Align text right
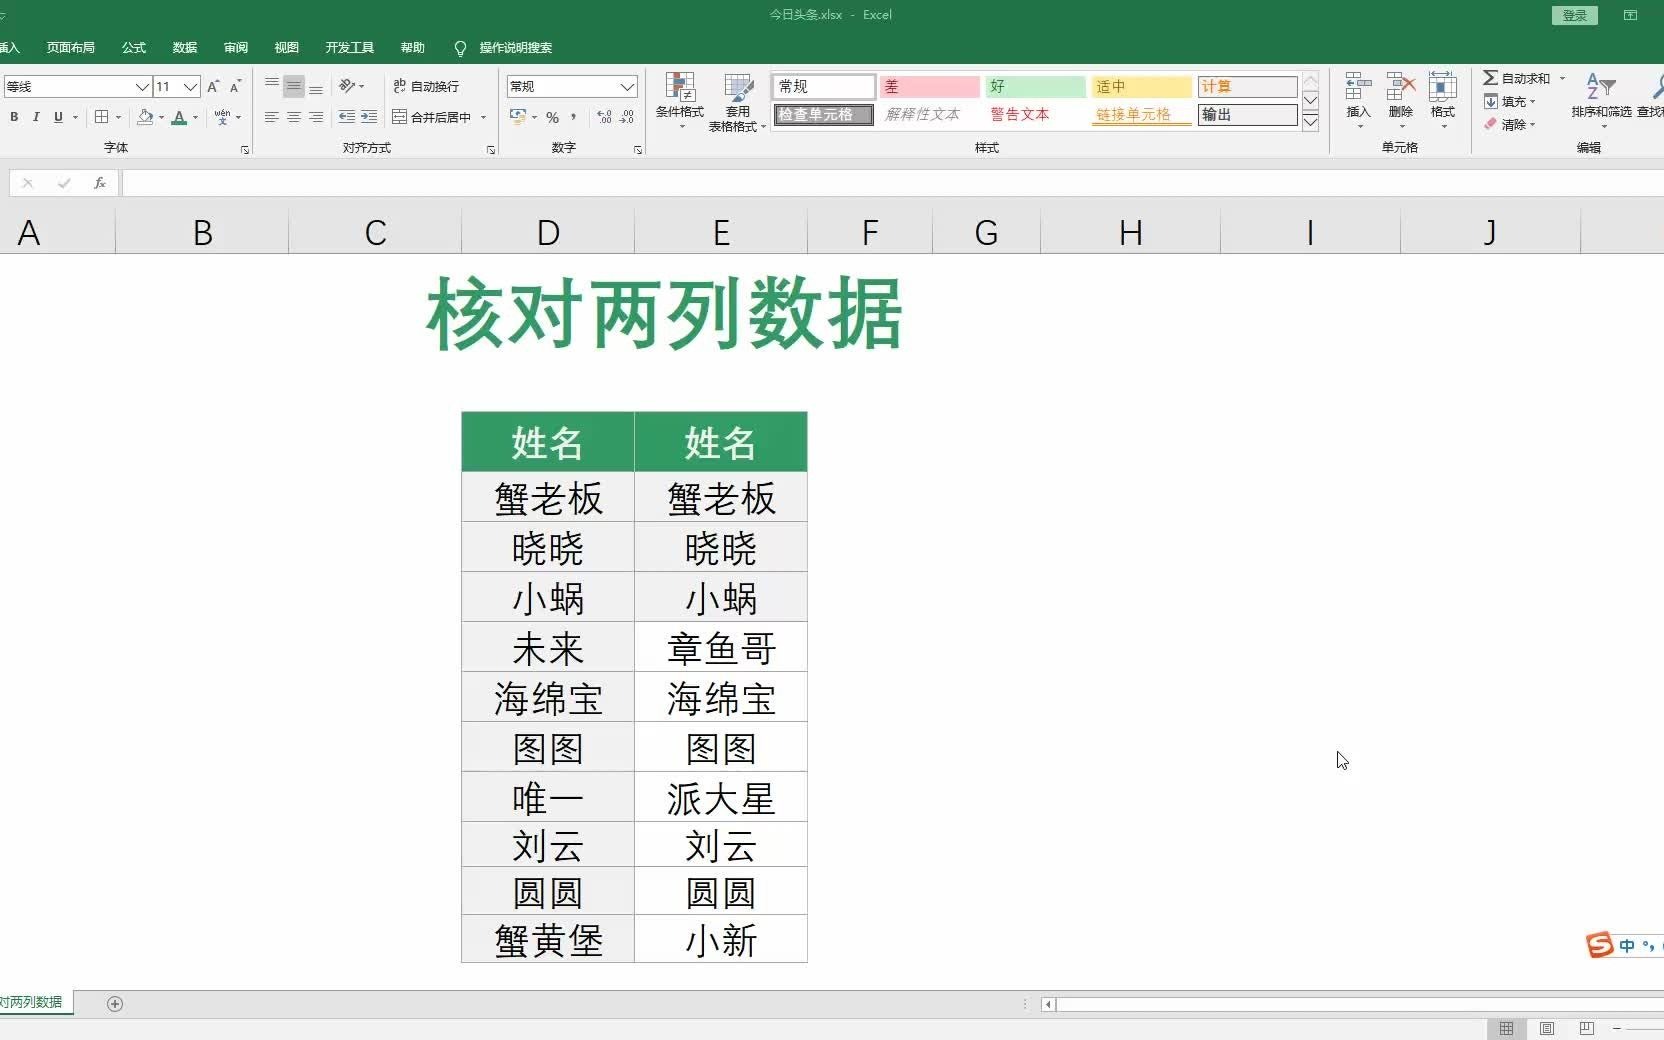Screen dimensions: 1664x1040 click(316, 117)
